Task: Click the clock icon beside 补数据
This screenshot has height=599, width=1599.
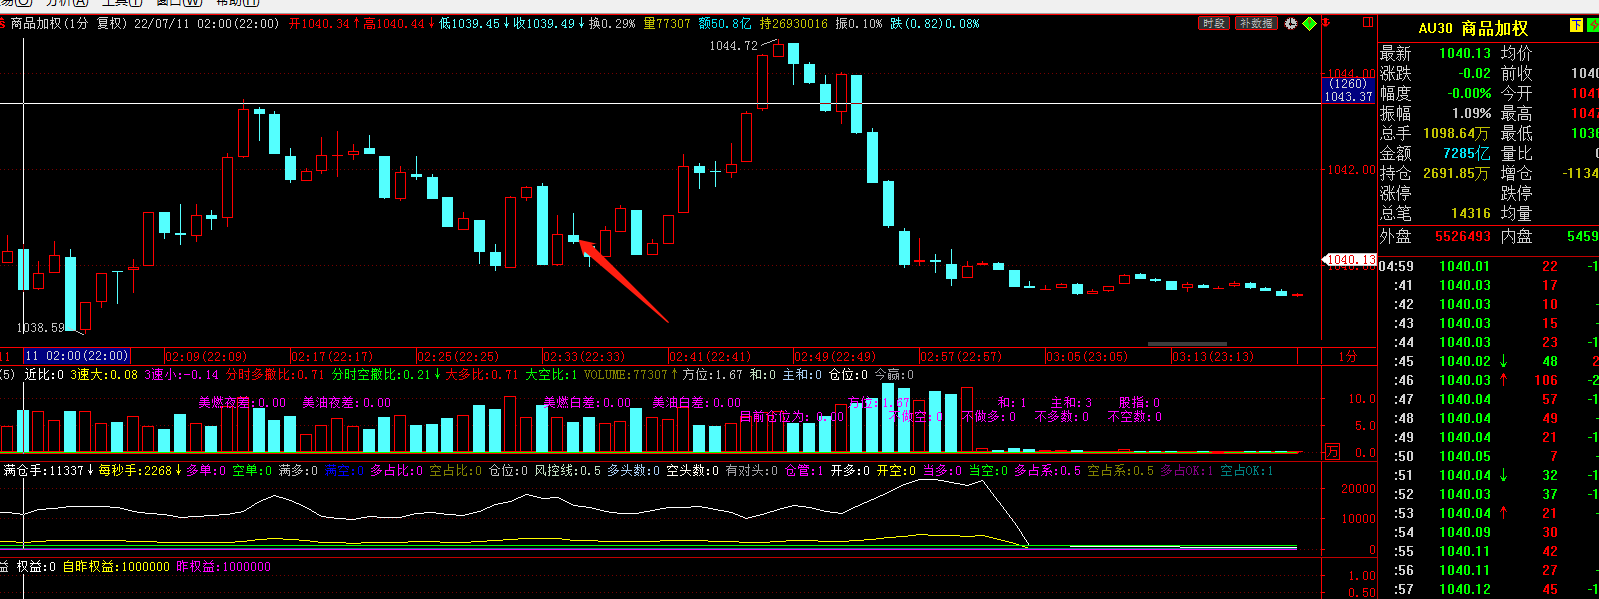Action: pos(1291,23)
